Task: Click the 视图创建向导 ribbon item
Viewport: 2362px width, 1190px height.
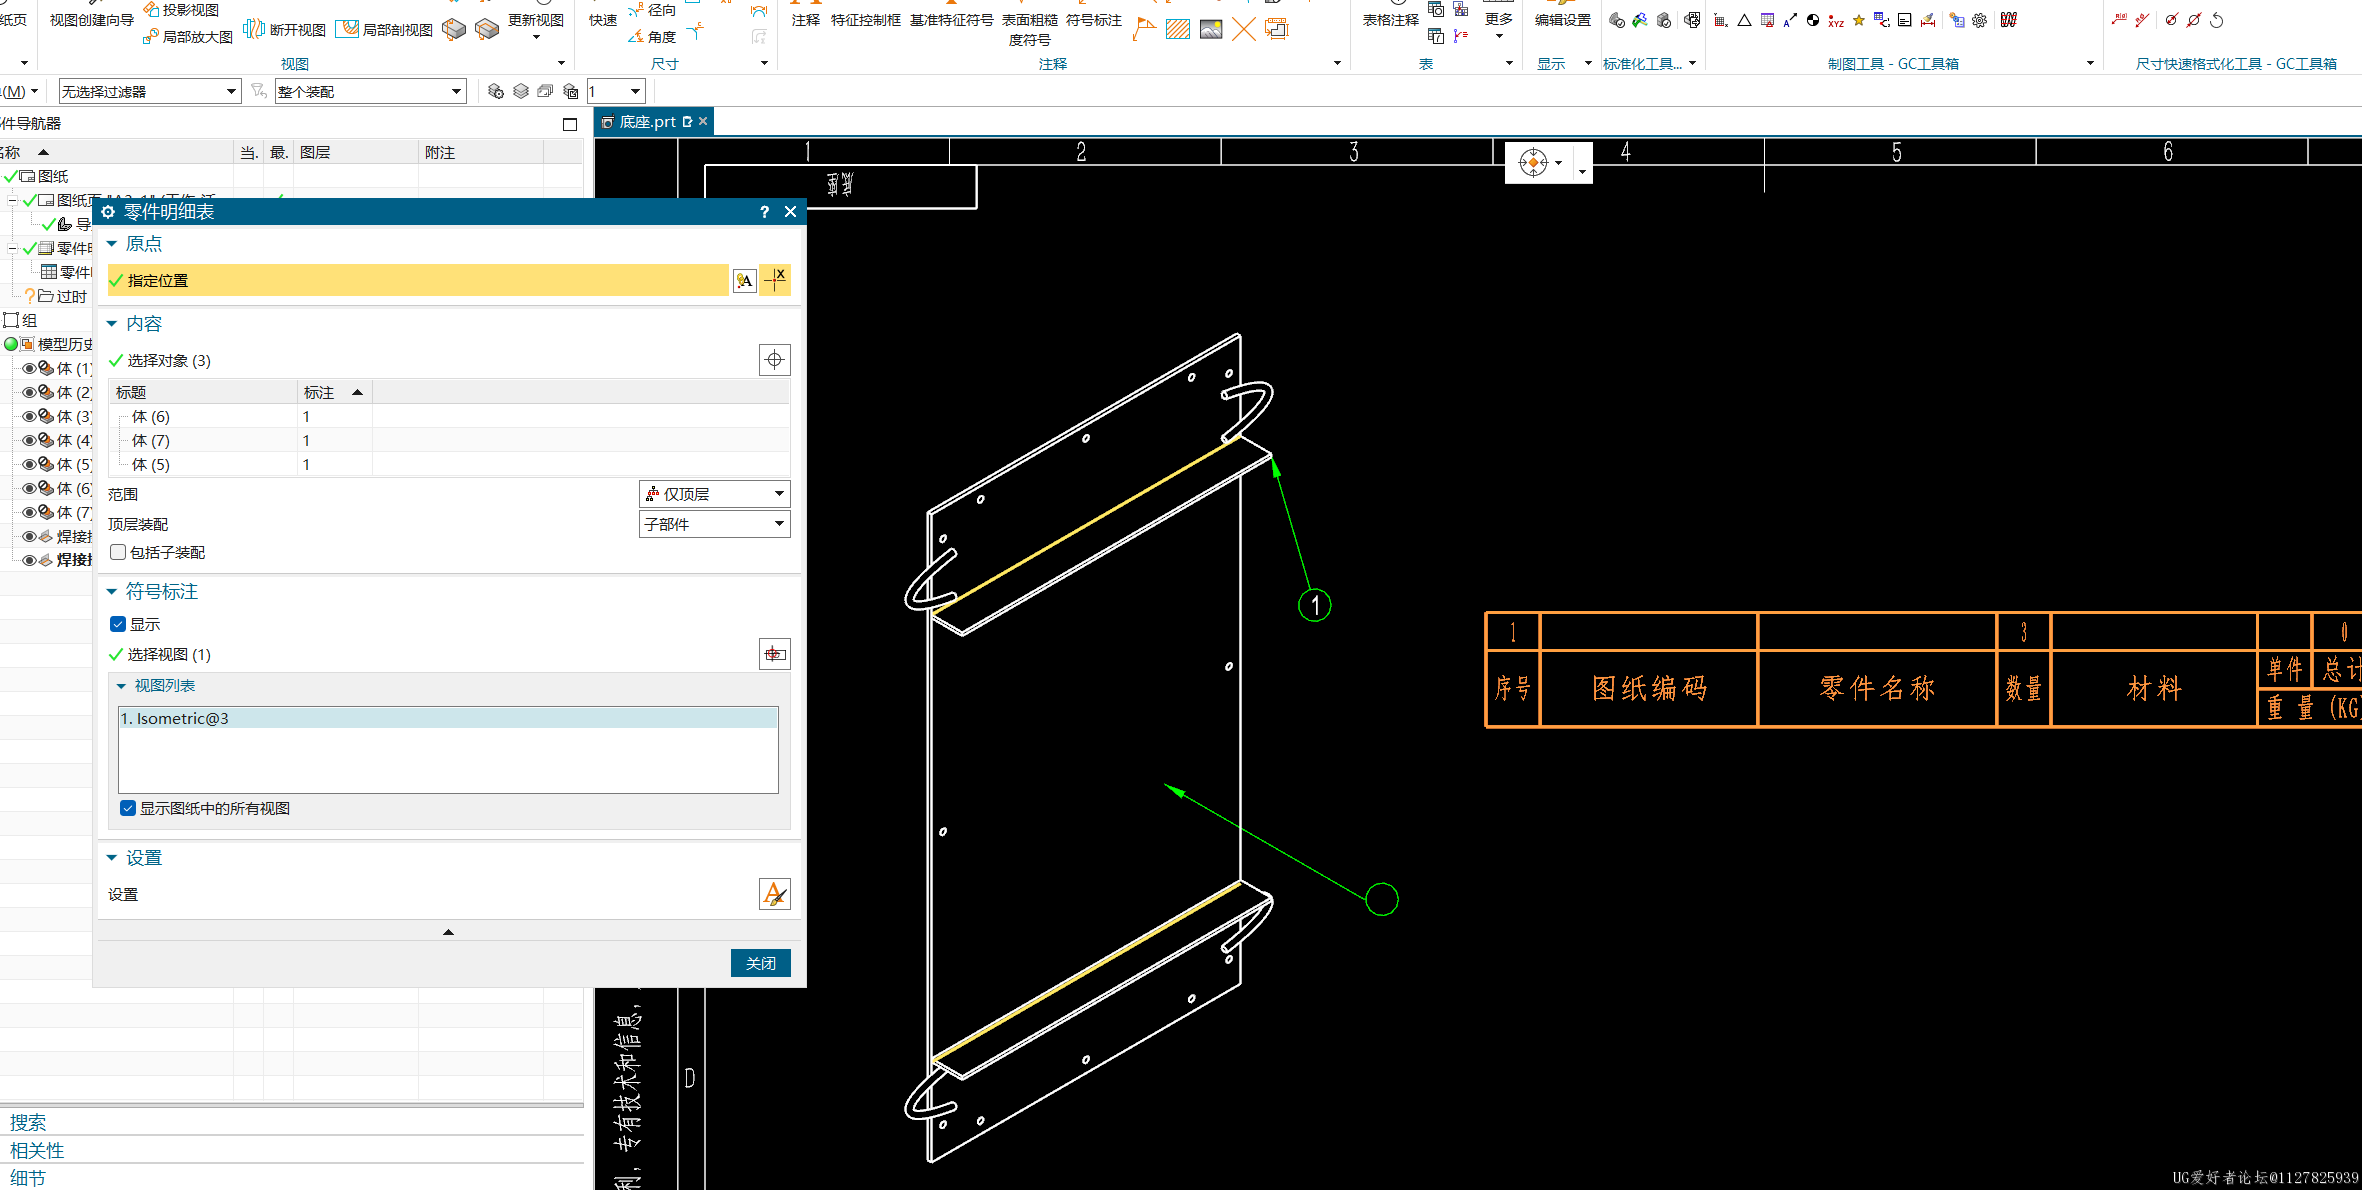Action: tap(92, 20)
